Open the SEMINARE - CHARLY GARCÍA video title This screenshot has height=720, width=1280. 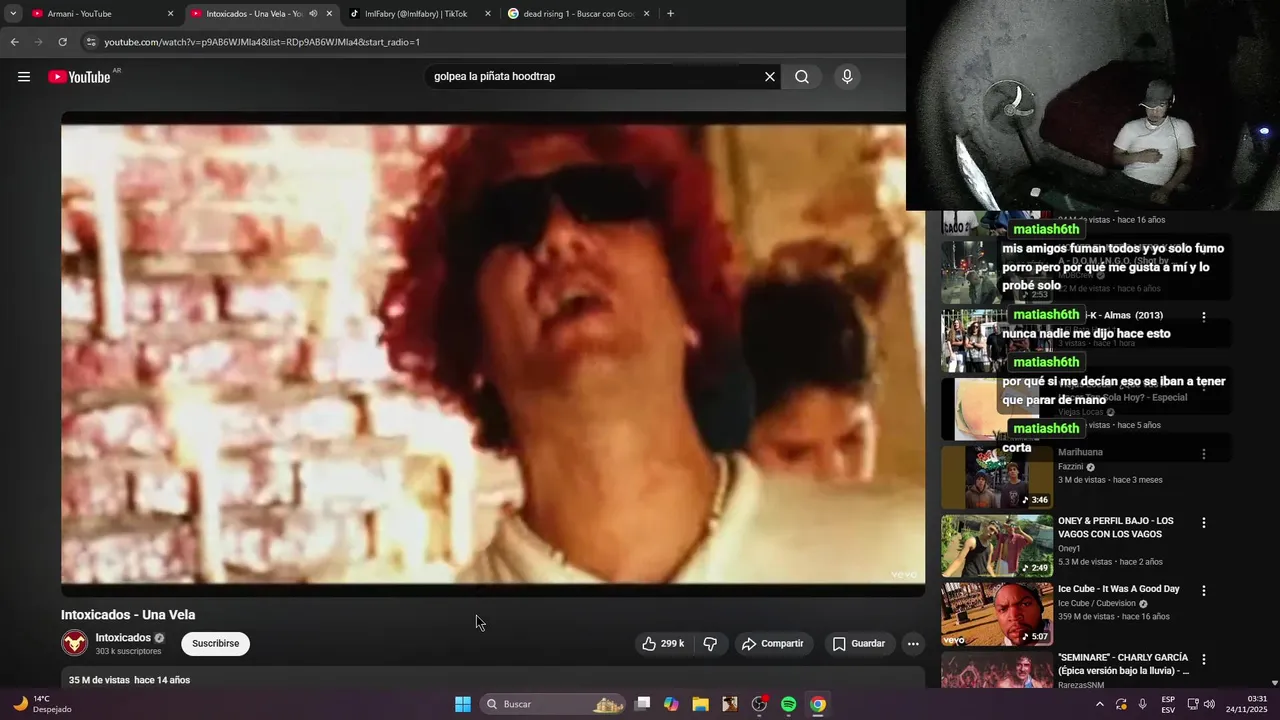1124,664
